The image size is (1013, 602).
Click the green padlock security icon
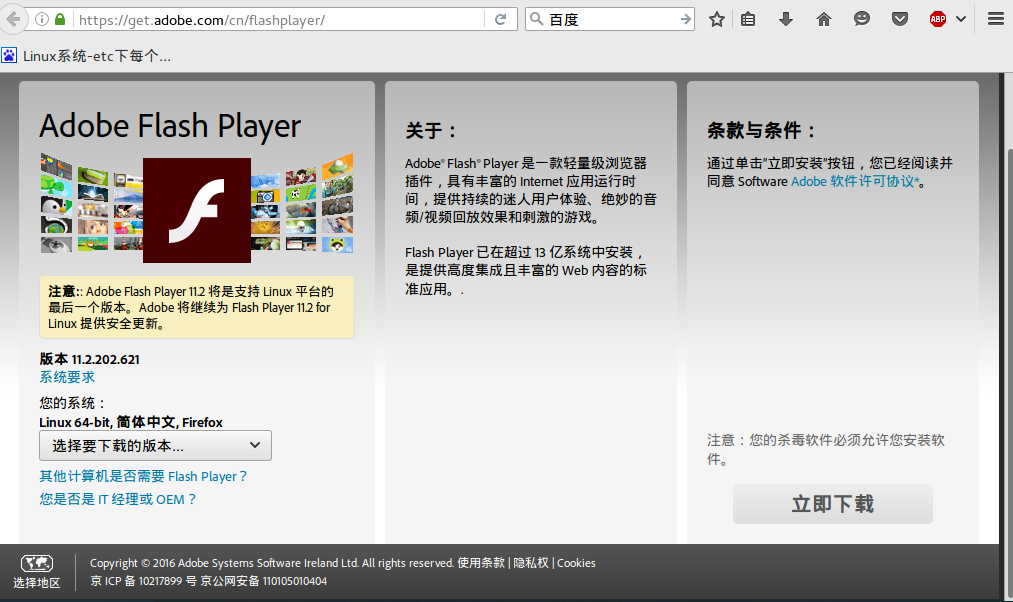coord(60,19)
